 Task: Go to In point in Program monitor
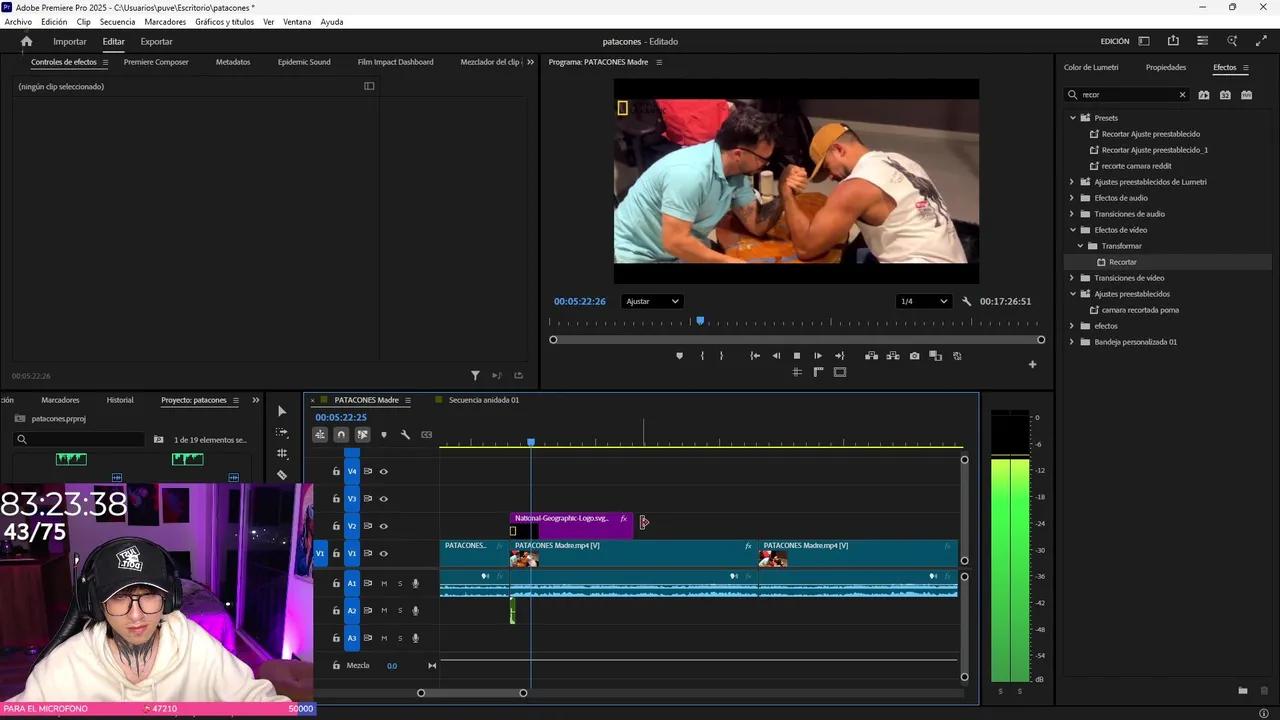coord(755,356)
